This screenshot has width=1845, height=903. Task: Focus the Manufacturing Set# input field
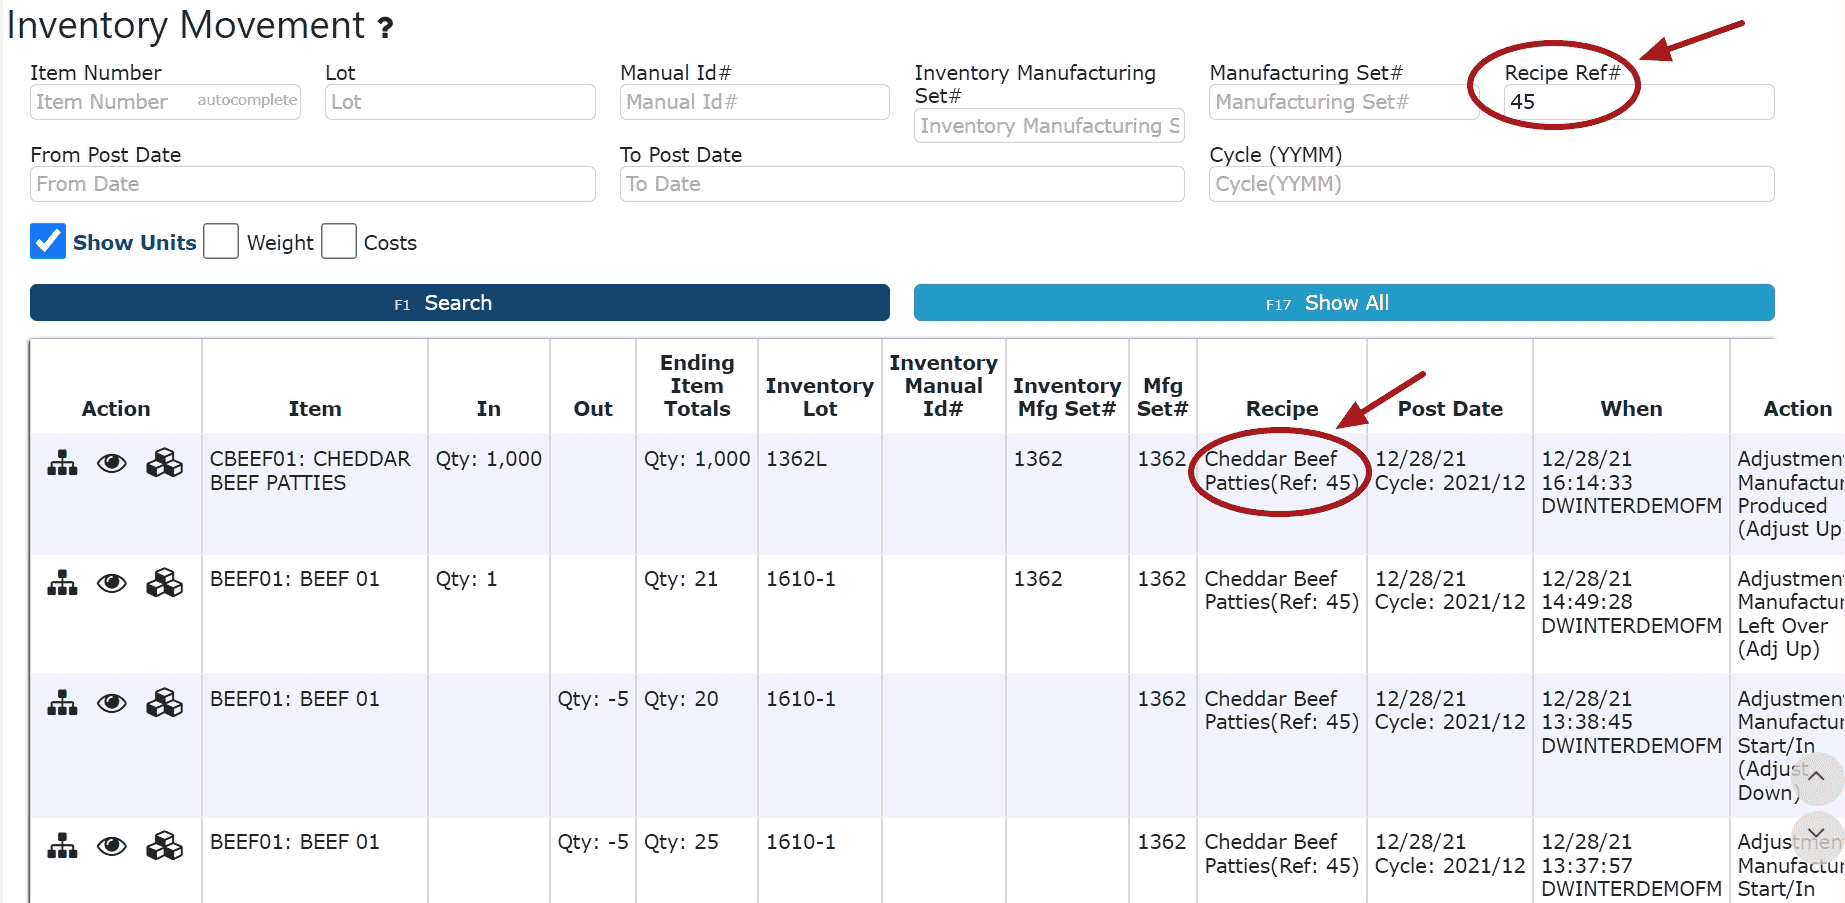[1344, 102]
